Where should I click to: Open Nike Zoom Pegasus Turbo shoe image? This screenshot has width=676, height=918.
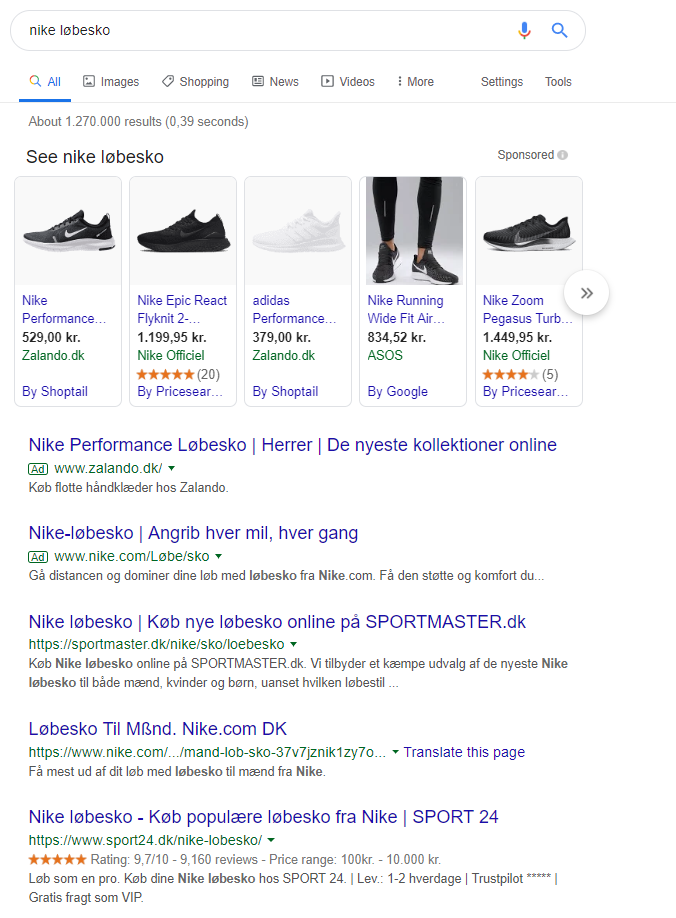529,231
